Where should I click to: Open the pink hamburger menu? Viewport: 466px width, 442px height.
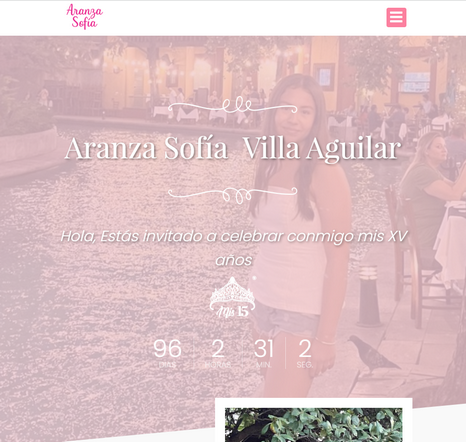click(x=396, y=17)
